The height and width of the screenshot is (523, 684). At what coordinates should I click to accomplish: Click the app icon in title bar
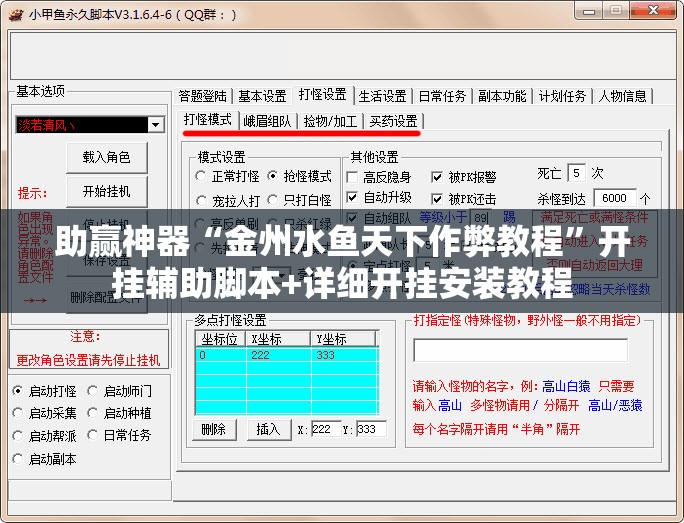tap(16, 14)
